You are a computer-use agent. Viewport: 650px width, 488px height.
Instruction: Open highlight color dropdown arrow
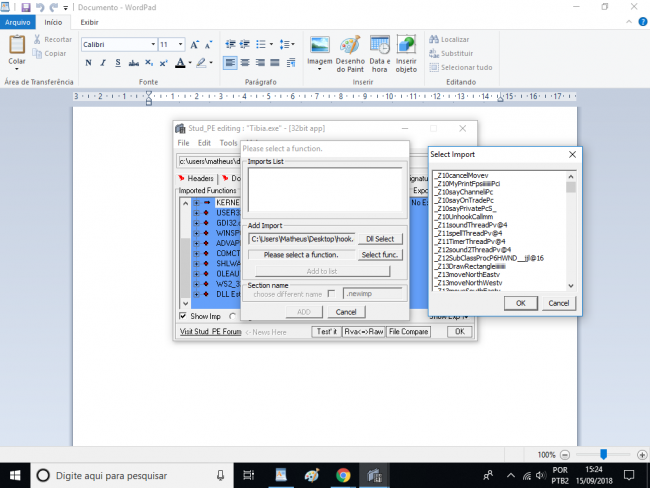tap(211, 63)
